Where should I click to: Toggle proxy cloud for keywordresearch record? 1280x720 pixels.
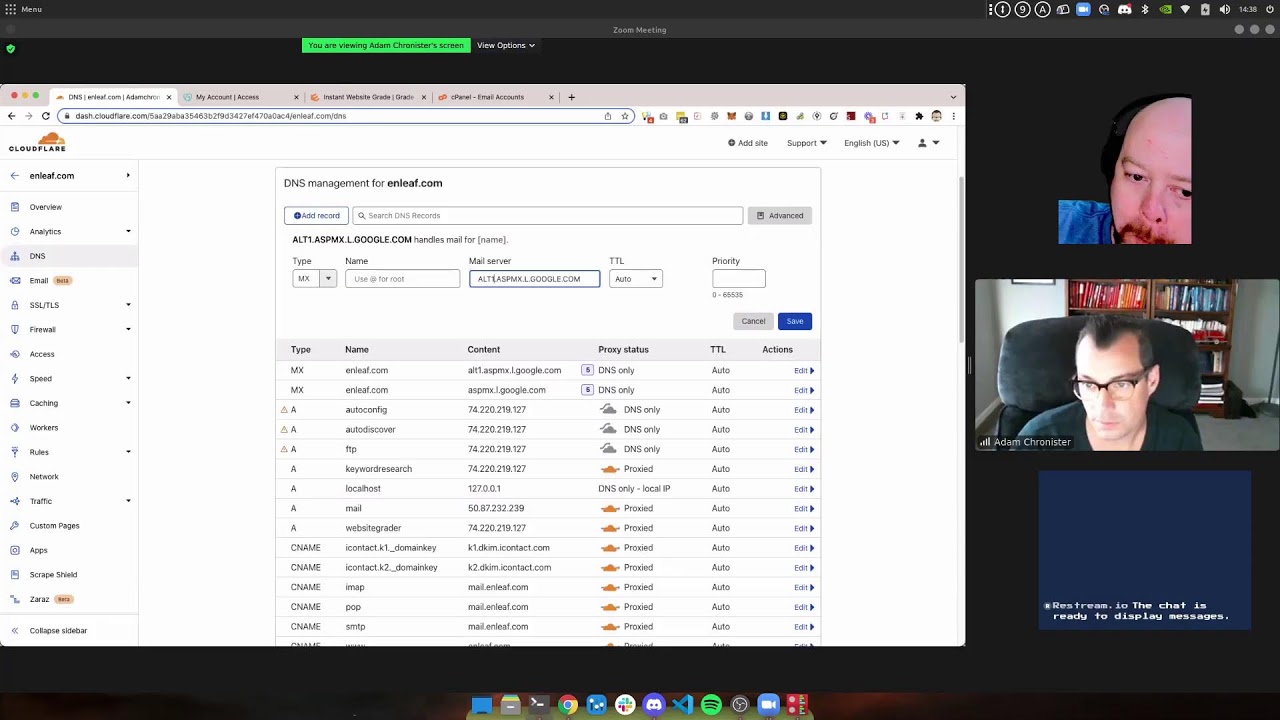click(x=609, y=469)
